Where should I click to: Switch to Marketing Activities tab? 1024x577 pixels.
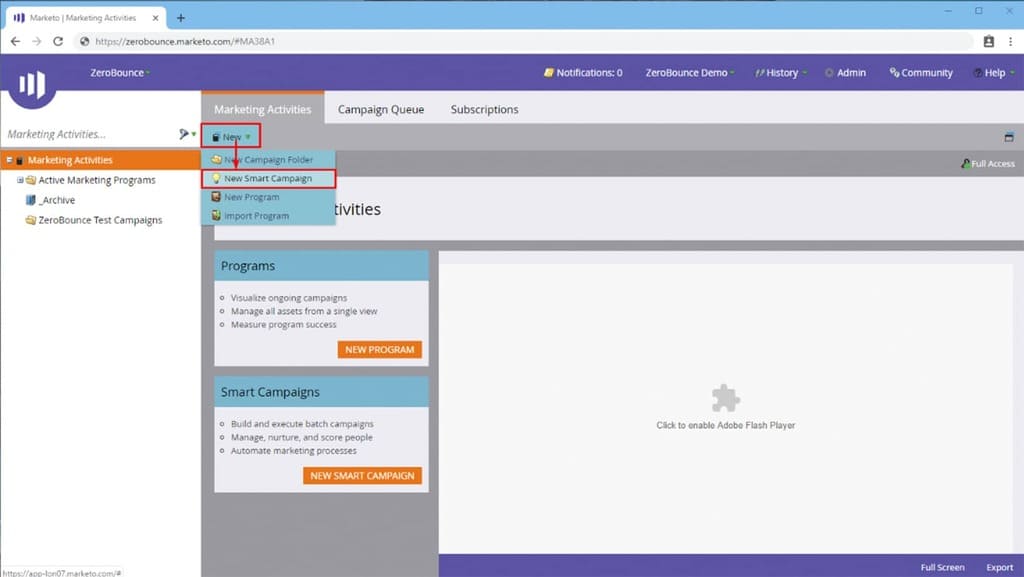click(263, 109)
